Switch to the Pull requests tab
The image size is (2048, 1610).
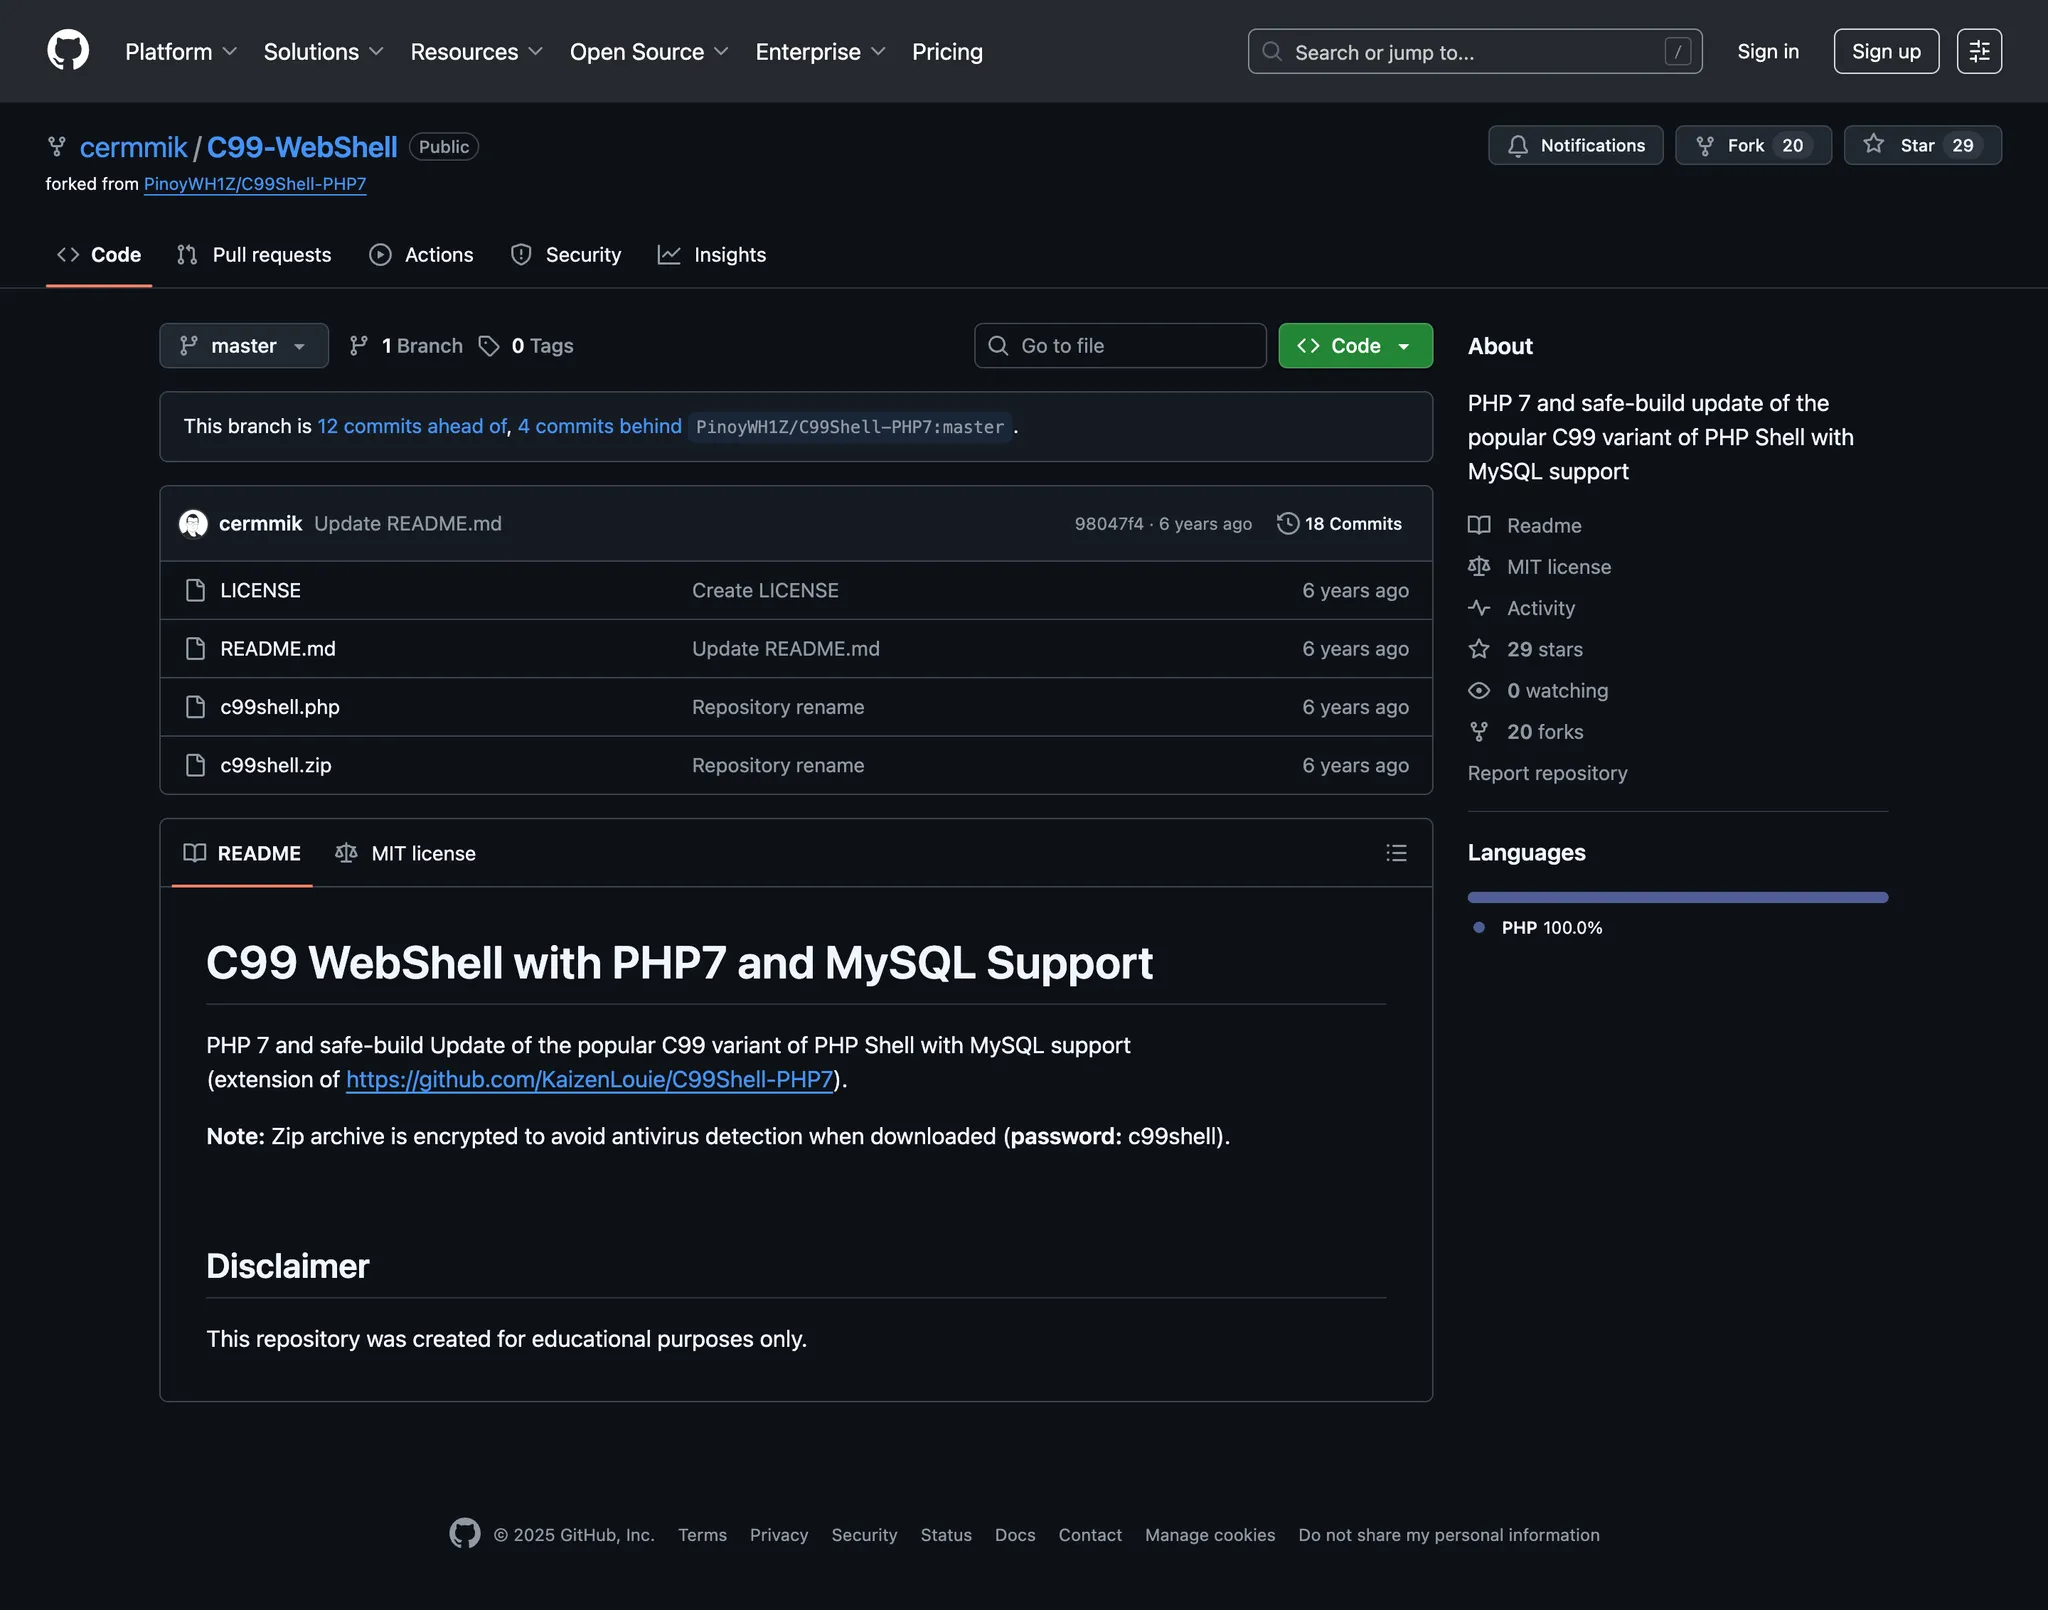pos(254,255)
